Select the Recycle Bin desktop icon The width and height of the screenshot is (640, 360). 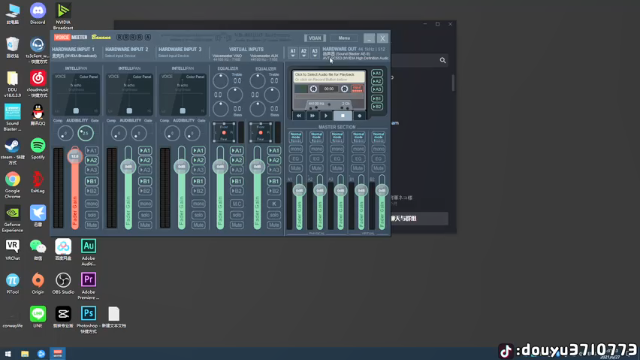coord(12,47)
